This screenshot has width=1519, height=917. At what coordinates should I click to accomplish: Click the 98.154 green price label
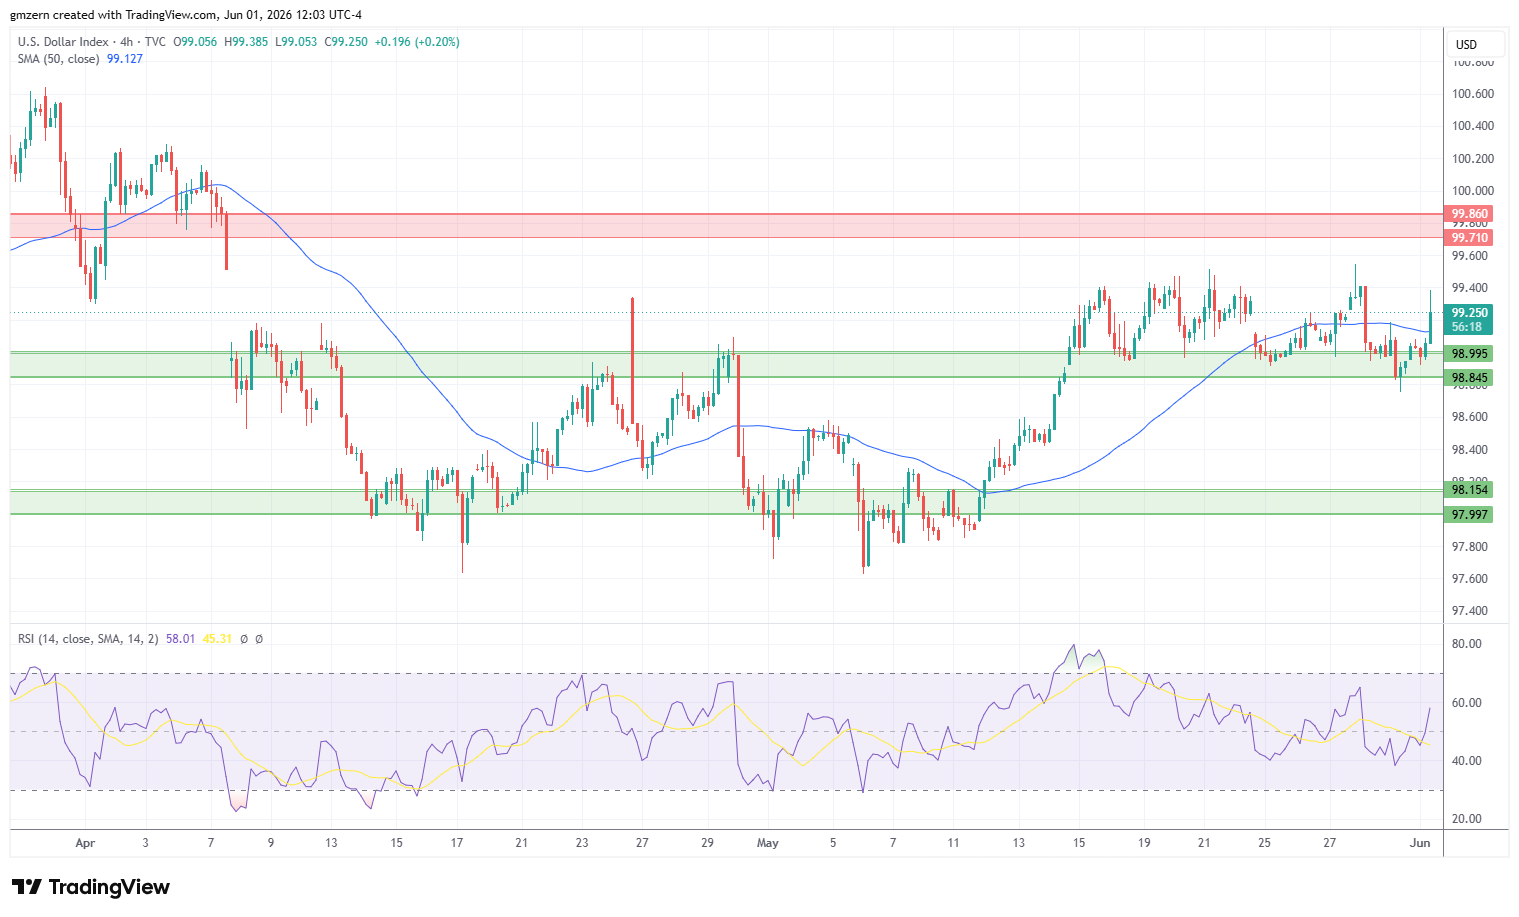click(1470, 490)
